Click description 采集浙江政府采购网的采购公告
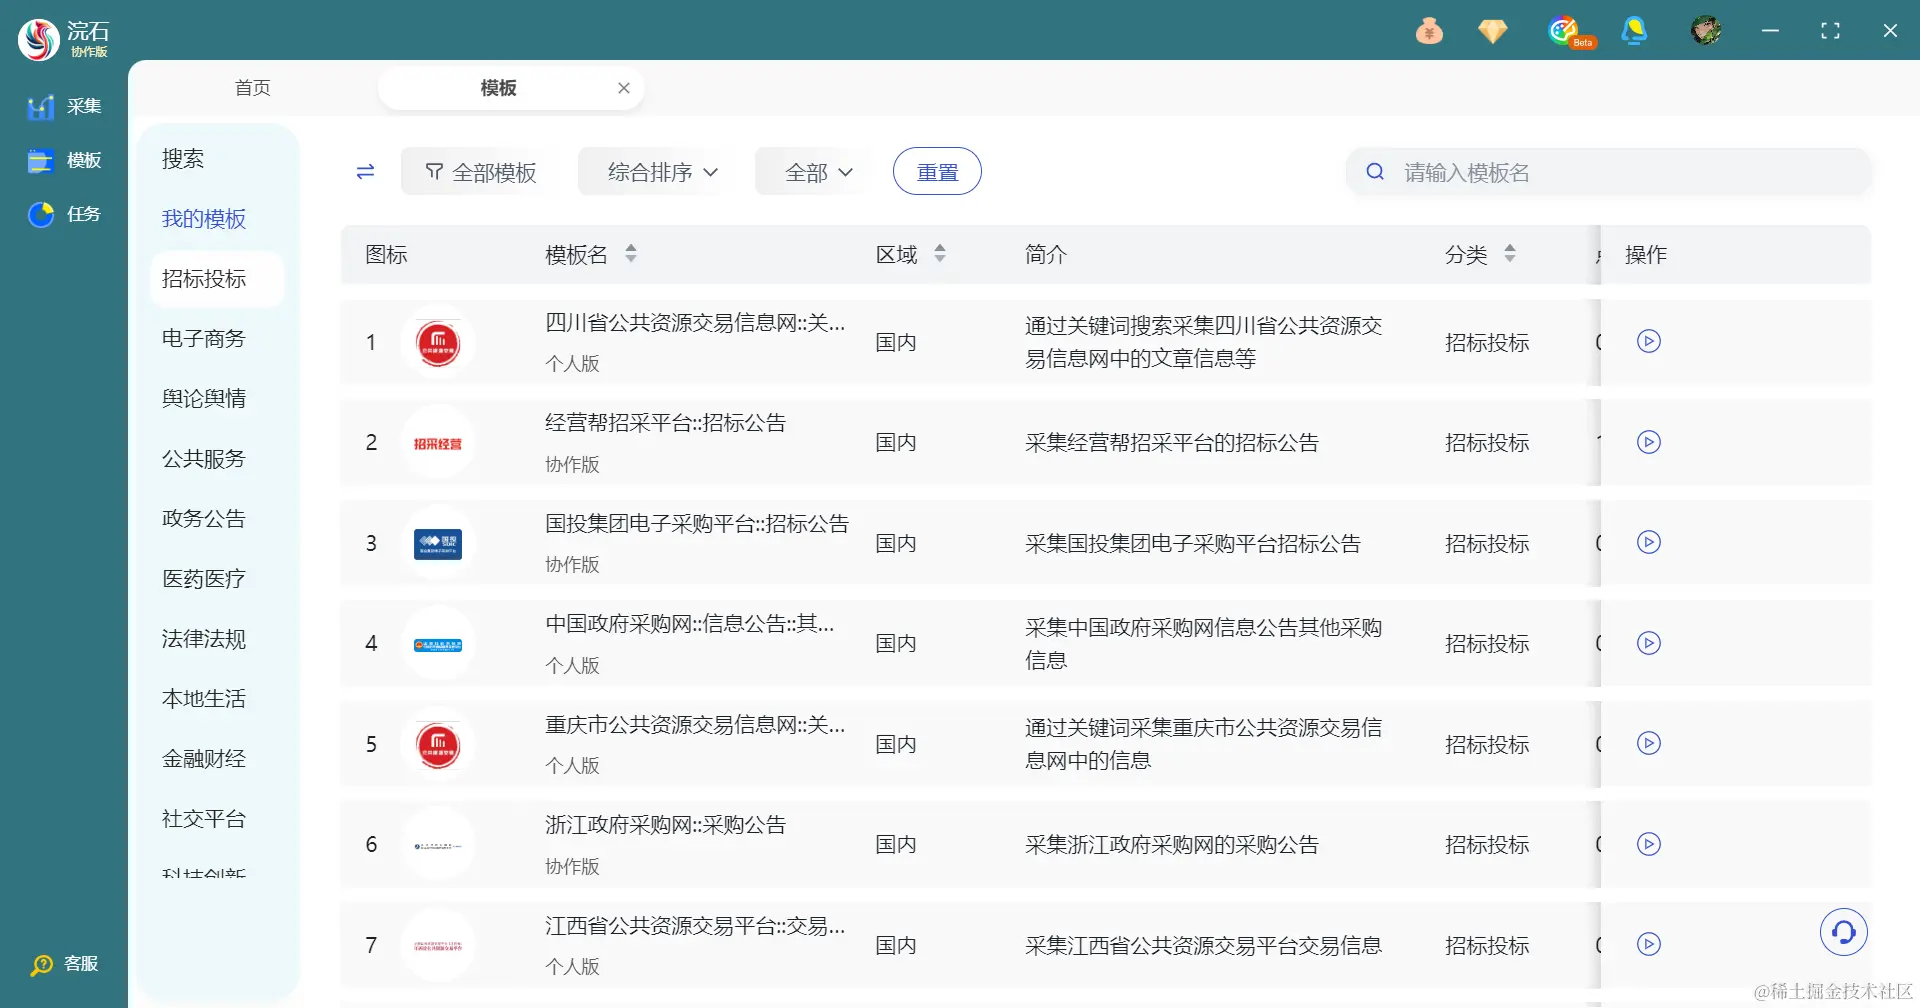This screenshot has height=1008, width=1920. (1172, 845)
